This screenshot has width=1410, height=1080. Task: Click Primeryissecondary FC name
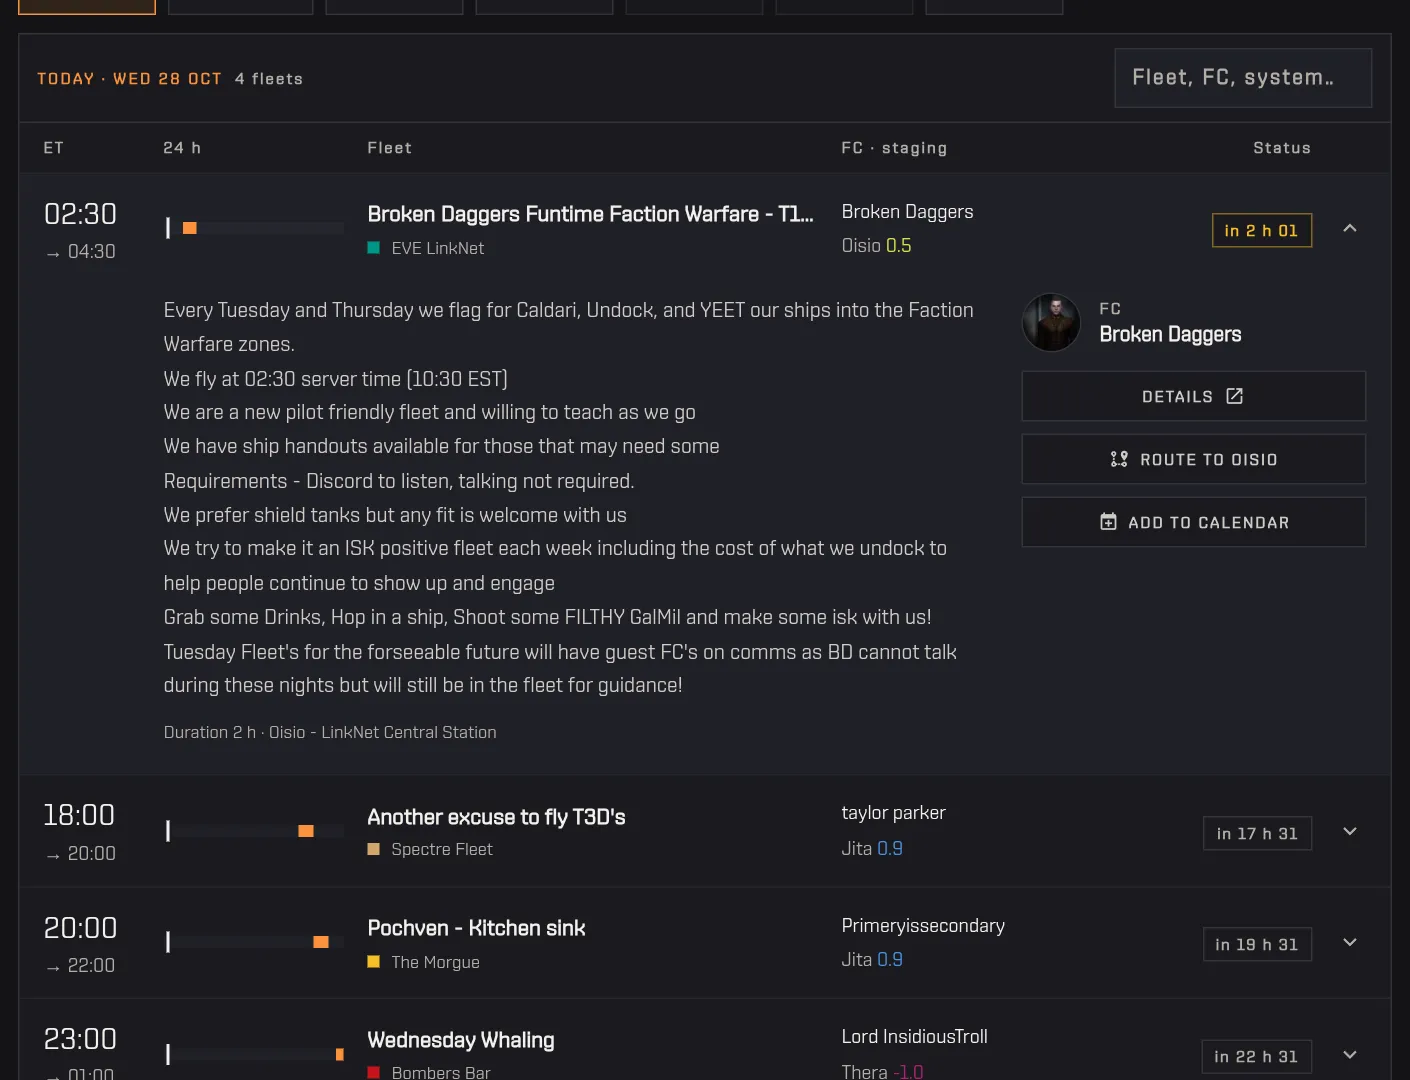[923, 926]
